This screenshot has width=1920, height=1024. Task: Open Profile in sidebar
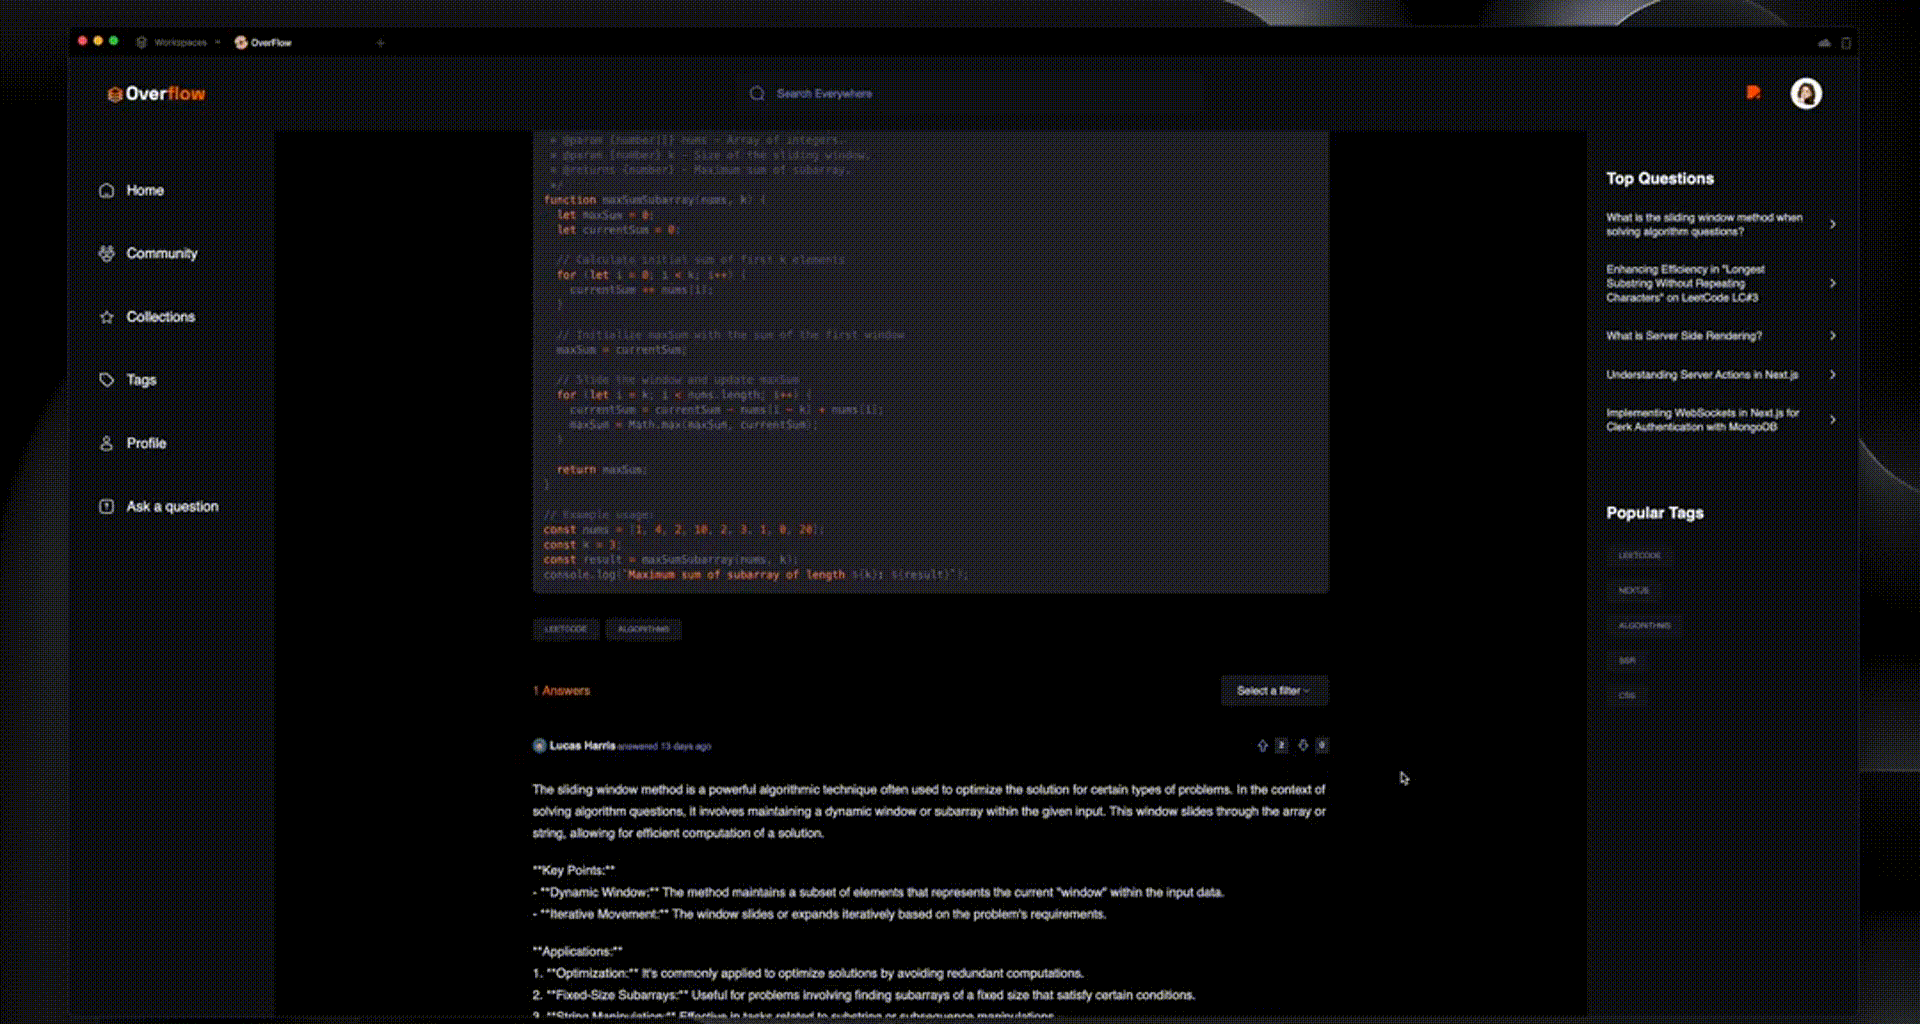146,443
